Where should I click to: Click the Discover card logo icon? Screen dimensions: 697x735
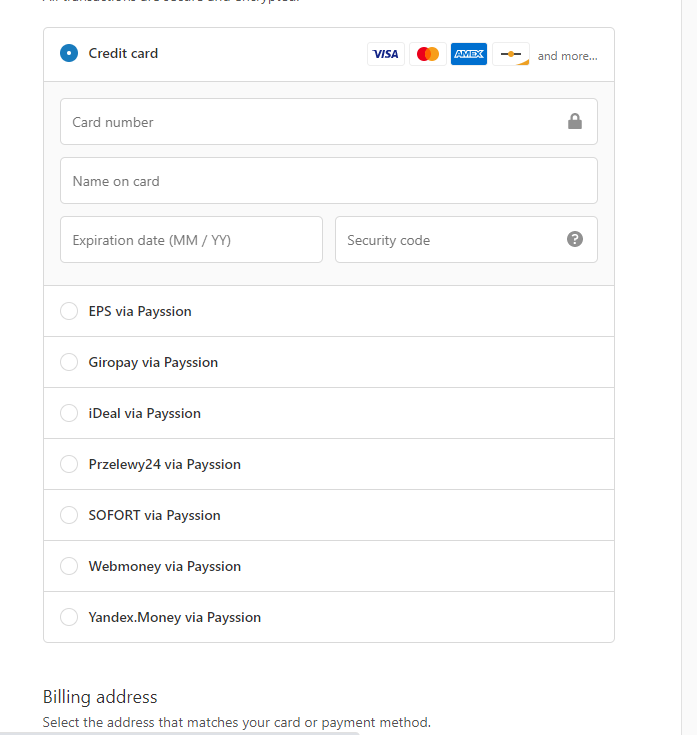tap(511, 54)
